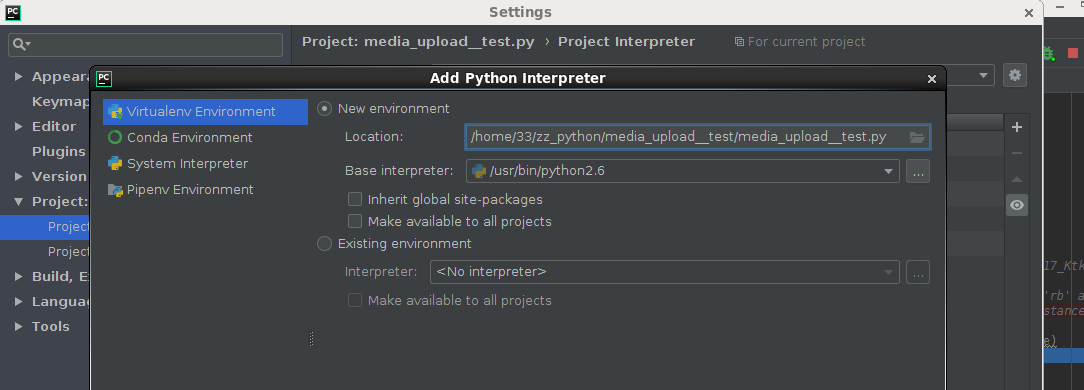Check Make available to all projects

click(x=355, y=221)
